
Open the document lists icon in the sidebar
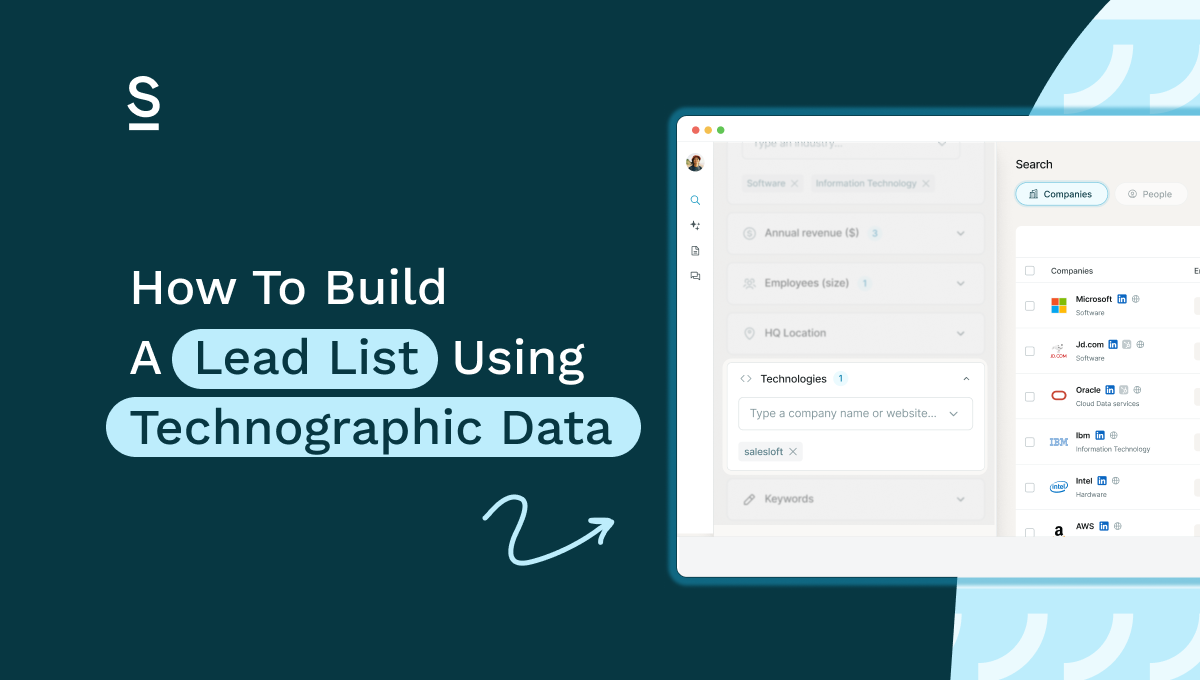coord(695,250)
